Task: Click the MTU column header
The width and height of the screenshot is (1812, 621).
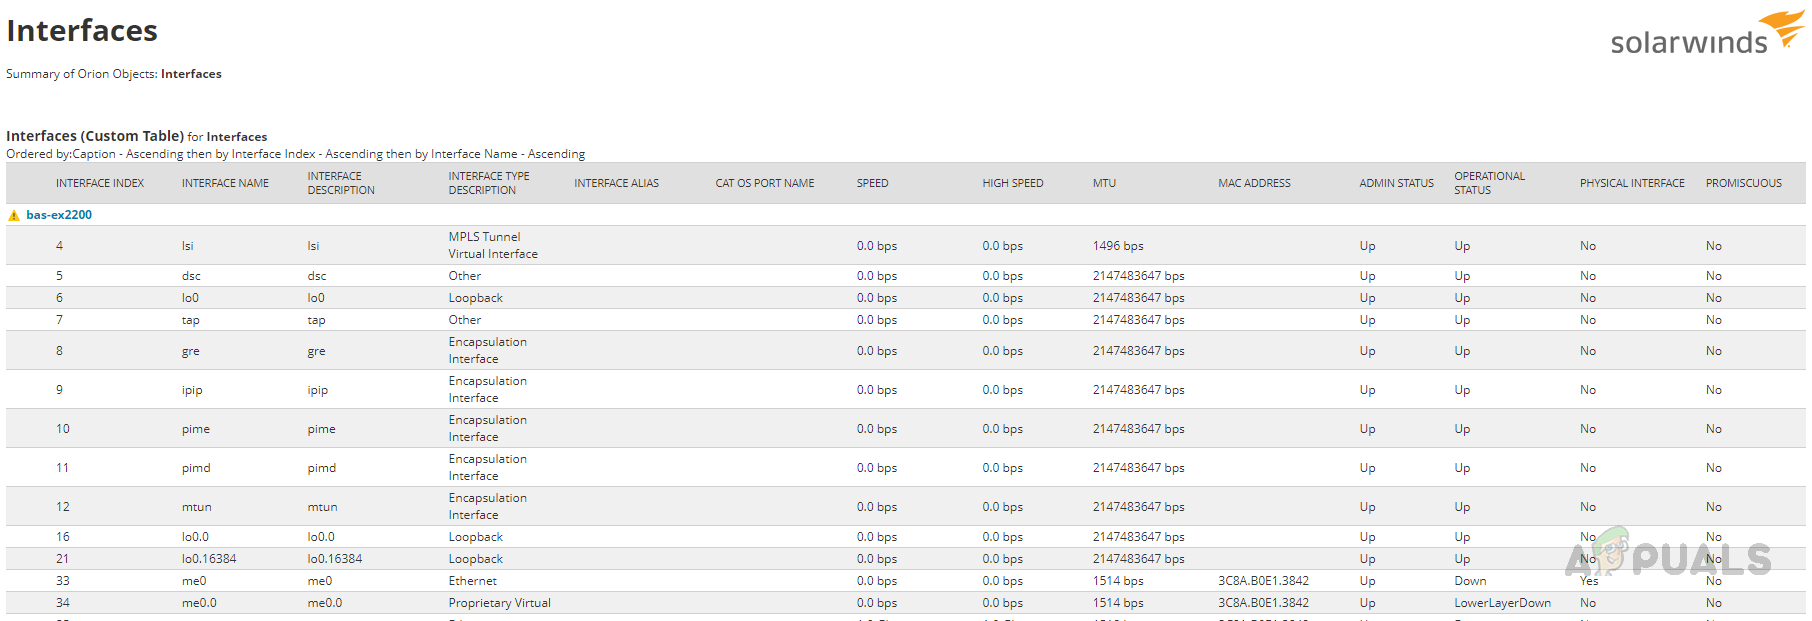Action: (1104, 183)
